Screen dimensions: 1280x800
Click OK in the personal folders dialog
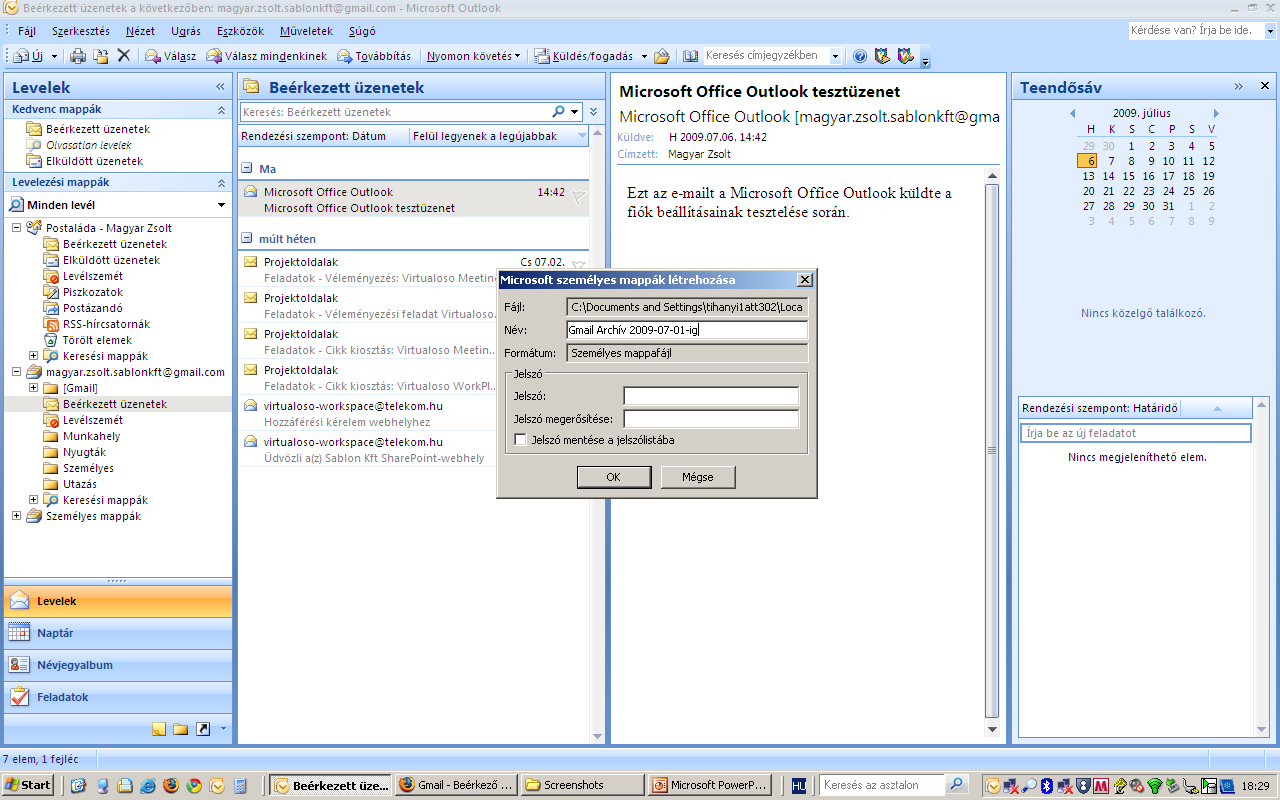tap(614, 477)
